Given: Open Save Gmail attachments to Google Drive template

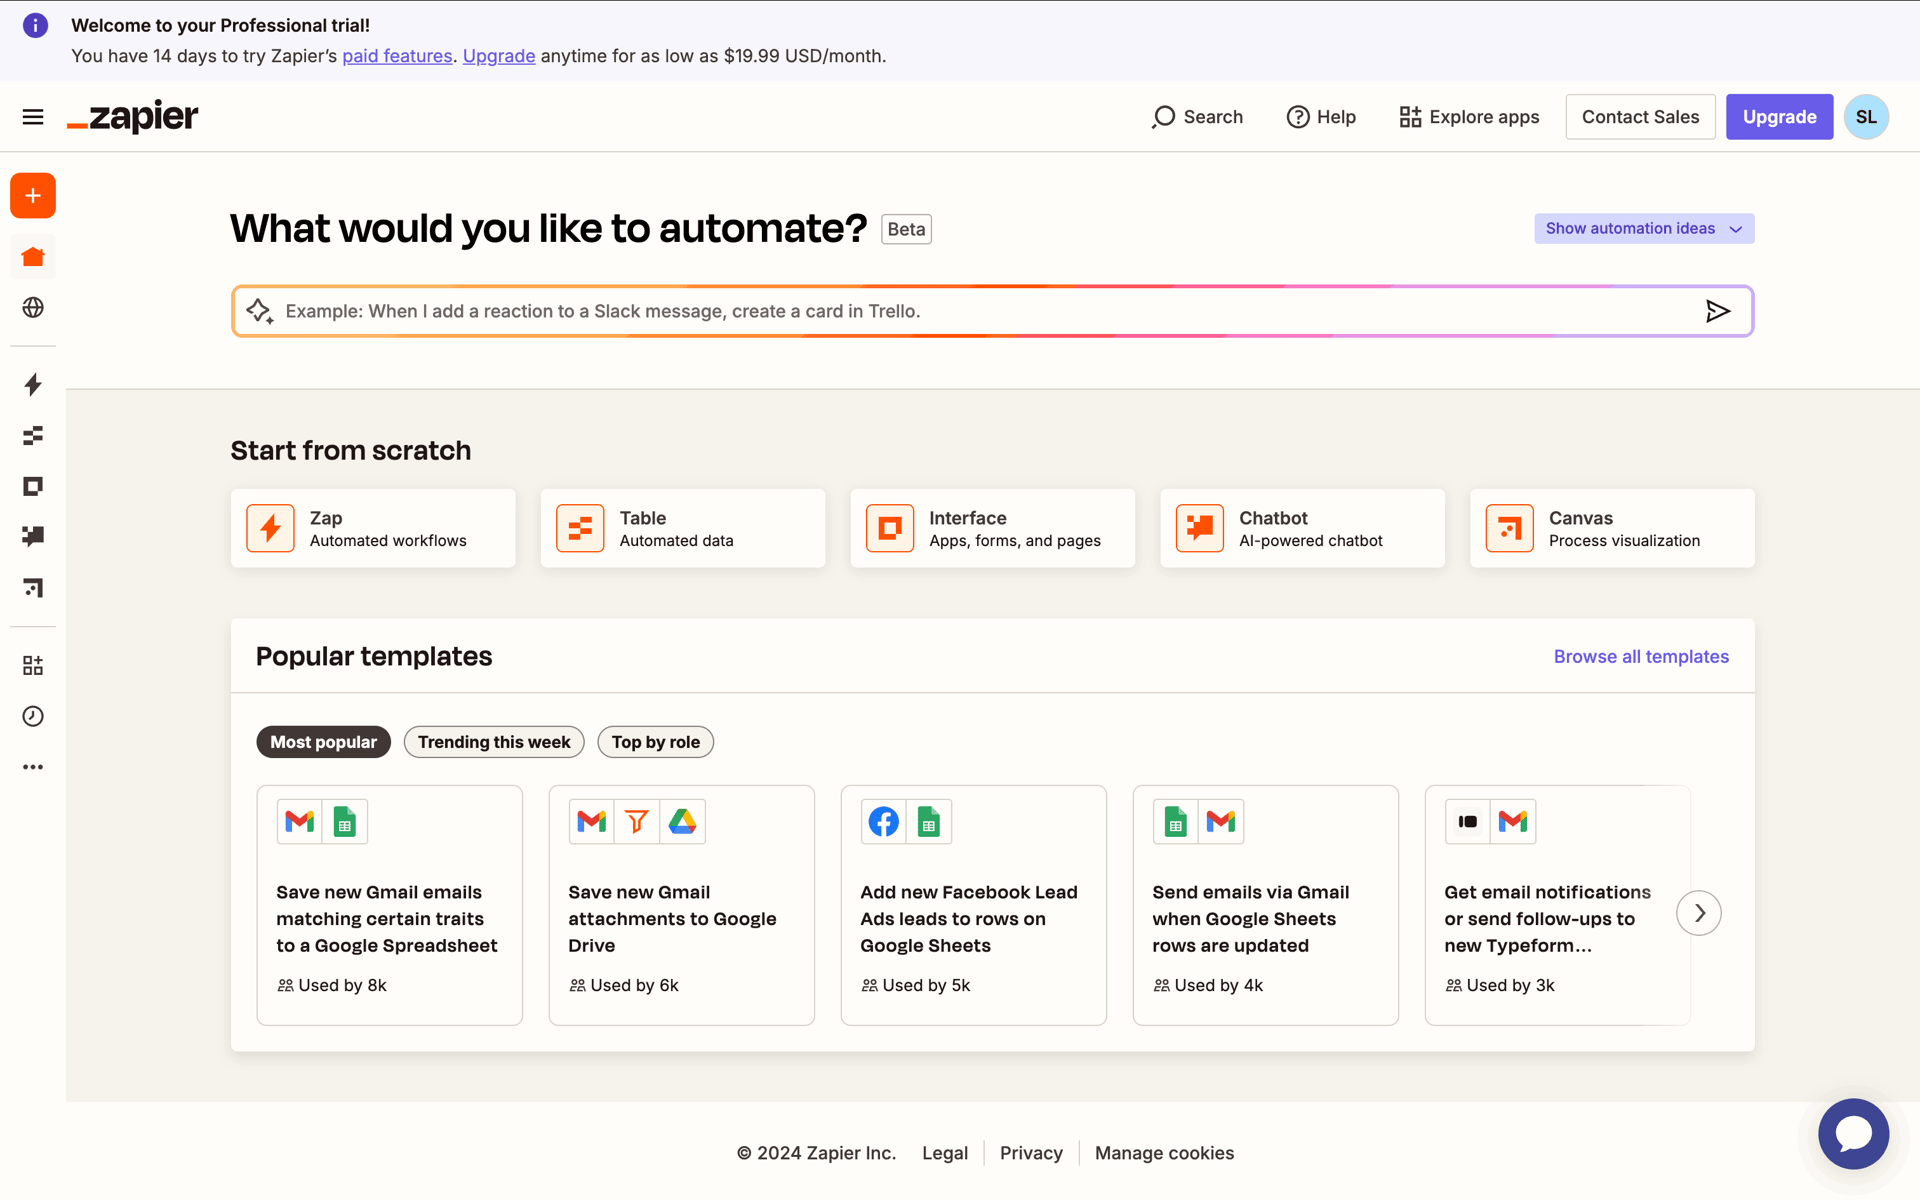Looking at the screenshot, I should pyautogui.click(x=682, y=905).
